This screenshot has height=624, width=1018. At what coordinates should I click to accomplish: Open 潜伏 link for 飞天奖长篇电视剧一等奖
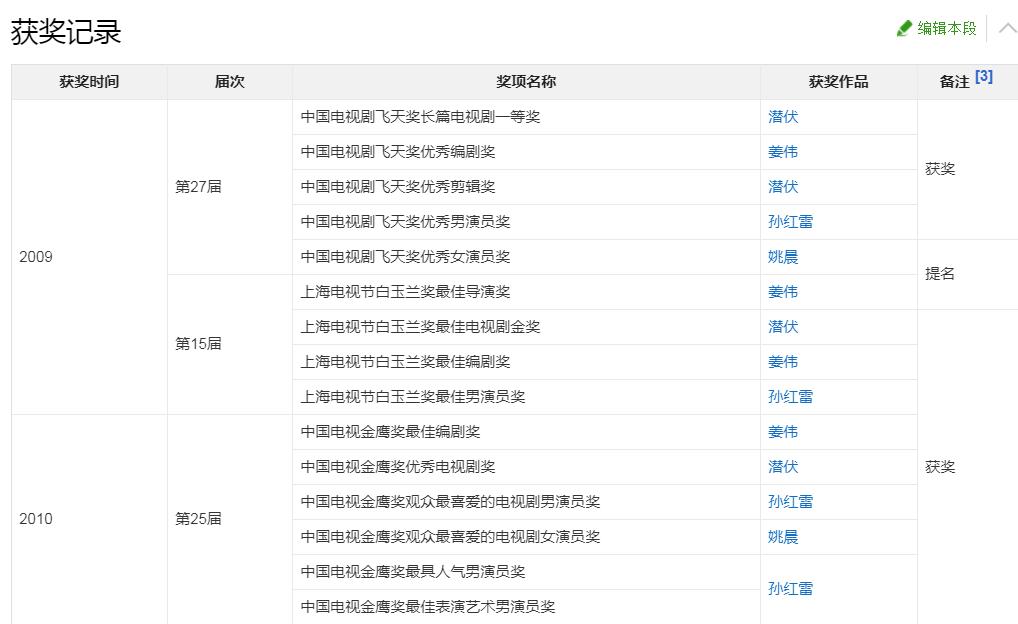[x=783, y=116]
